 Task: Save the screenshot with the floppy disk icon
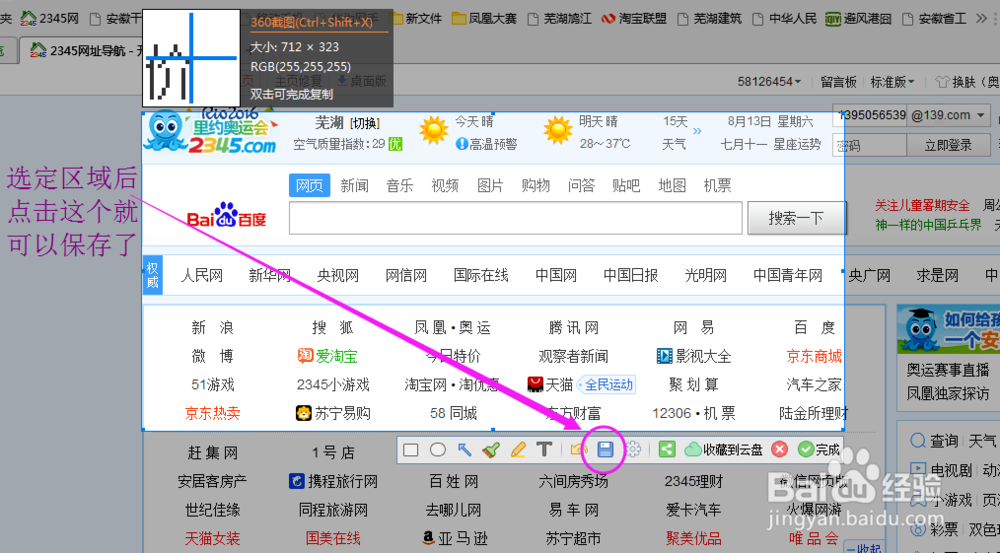[605, 450]
